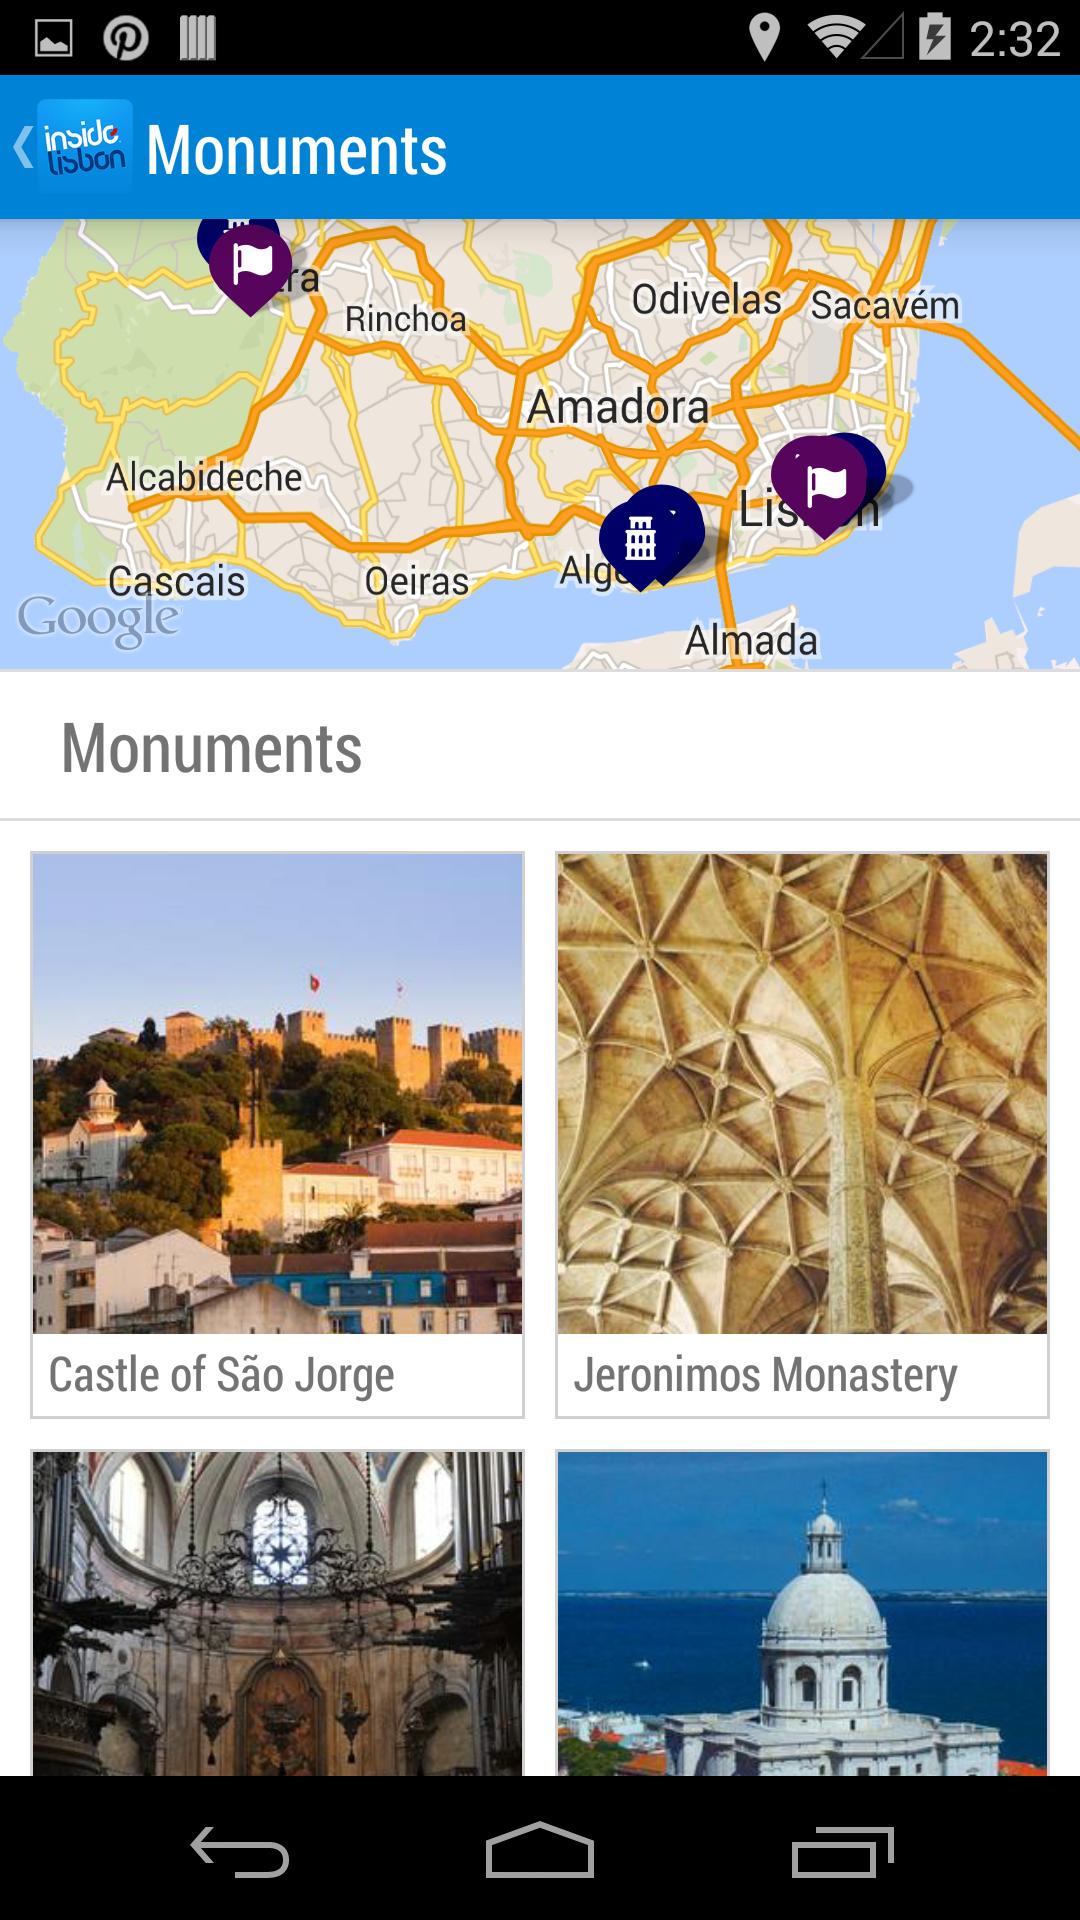Tap the back chevron beside the logo
Screen dimensions: 1080x1920
(22, 147)
